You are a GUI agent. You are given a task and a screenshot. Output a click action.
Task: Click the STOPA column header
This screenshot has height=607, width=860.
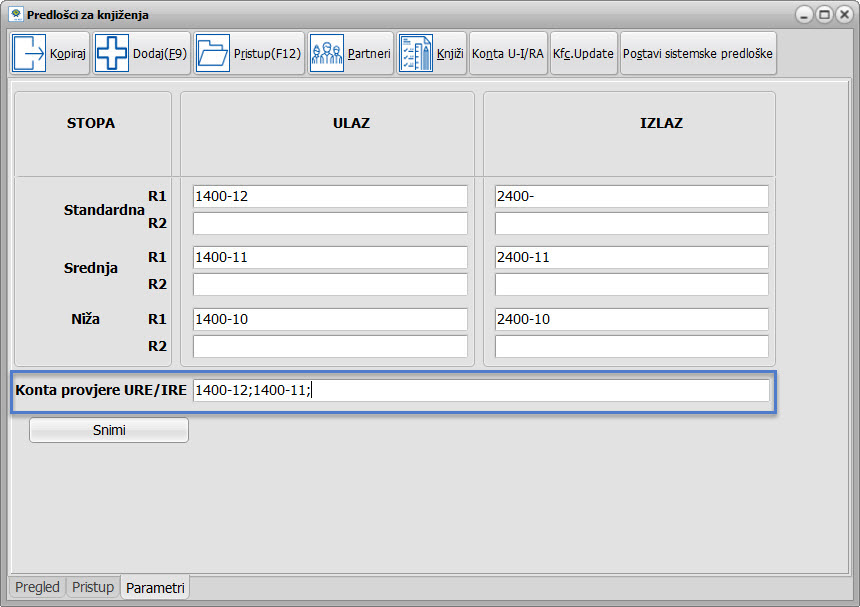[91, 123]
